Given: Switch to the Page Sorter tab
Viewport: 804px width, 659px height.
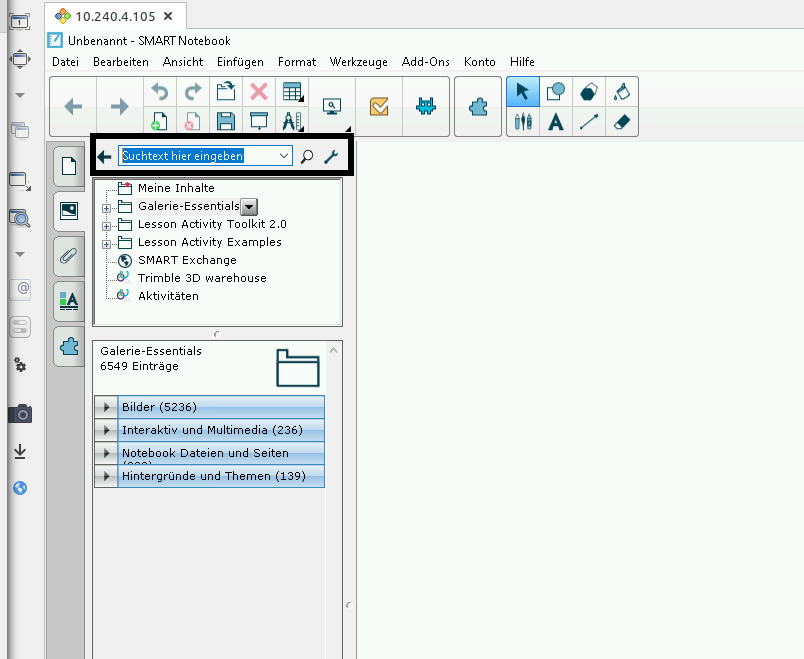Looking at the screenshot, I should tap(69, 166).
